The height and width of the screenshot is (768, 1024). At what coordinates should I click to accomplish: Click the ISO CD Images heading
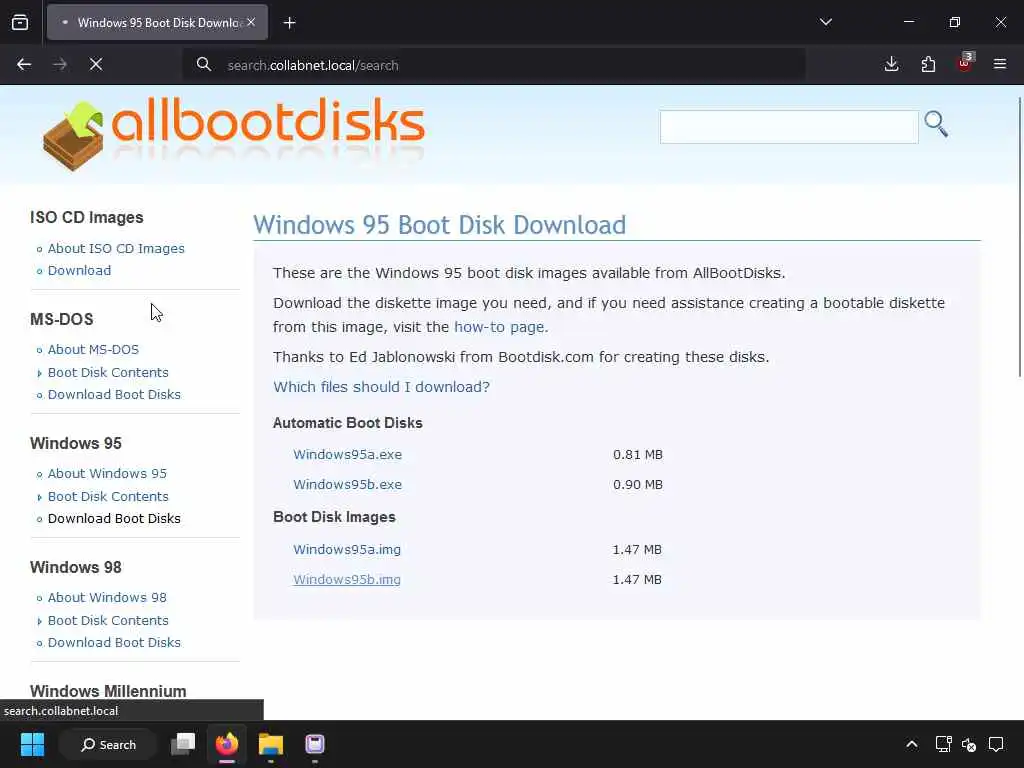tap(87, 217)
